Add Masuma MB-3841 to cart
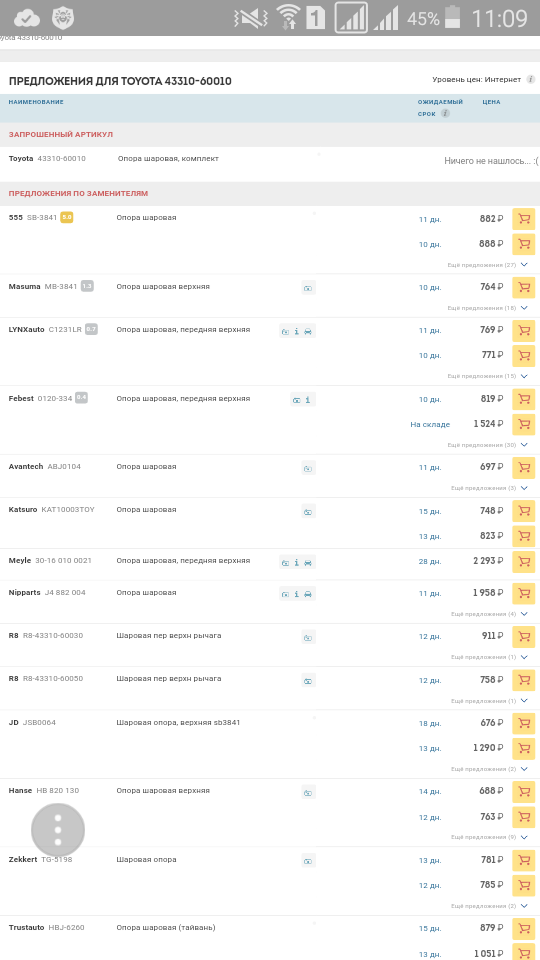540x960 pixels. click(523, 287)
